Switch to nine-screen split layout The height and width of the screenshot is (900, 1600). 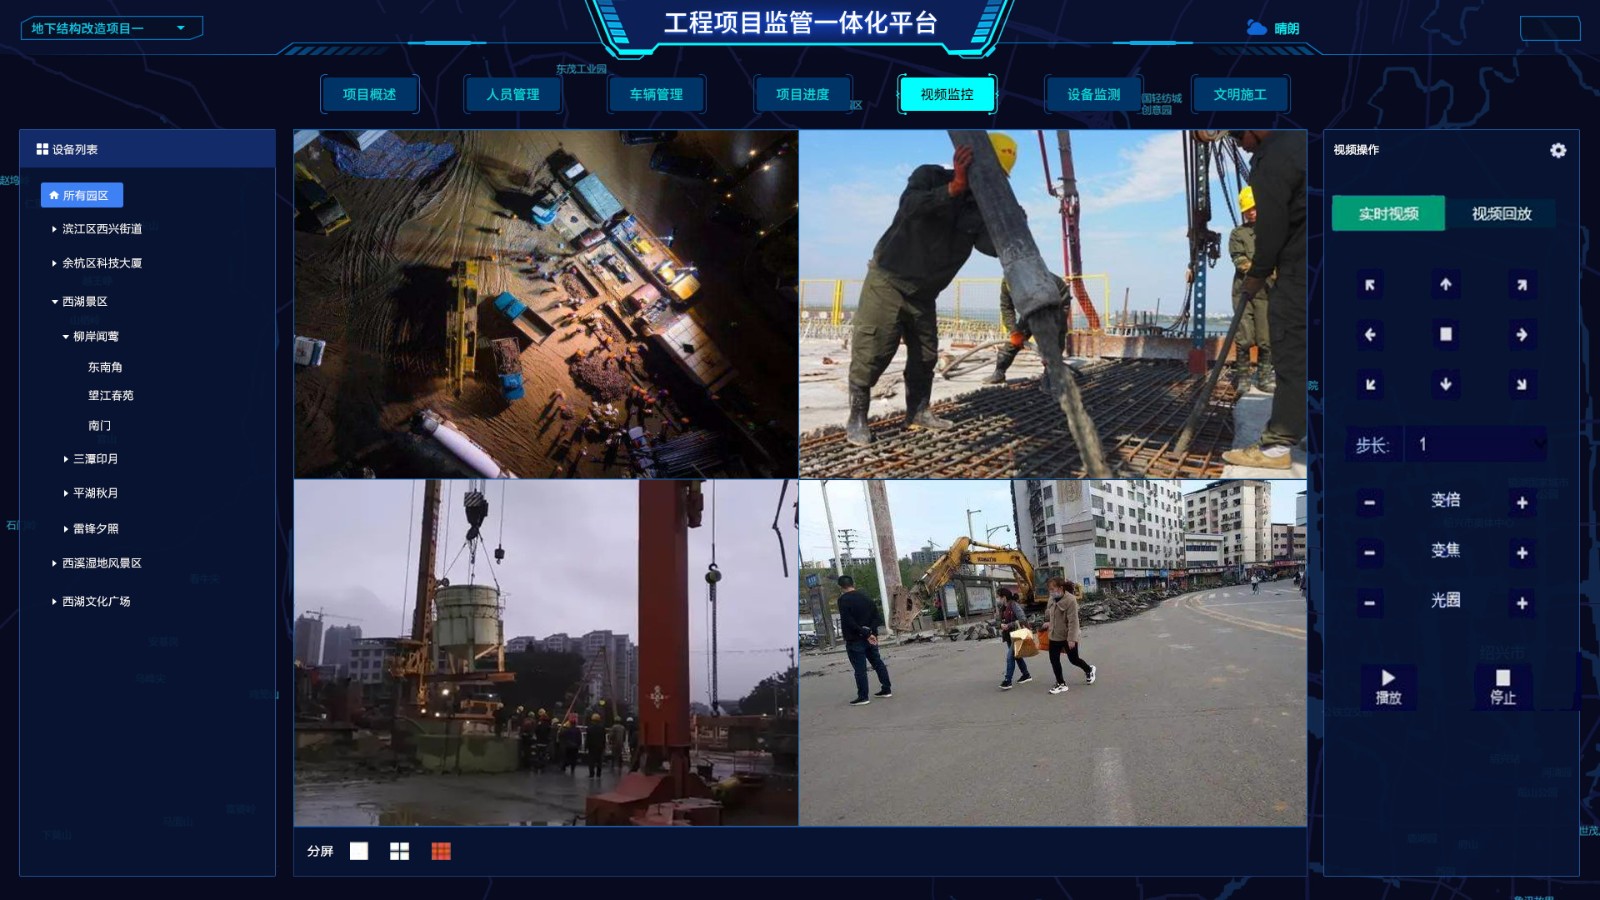441,851
